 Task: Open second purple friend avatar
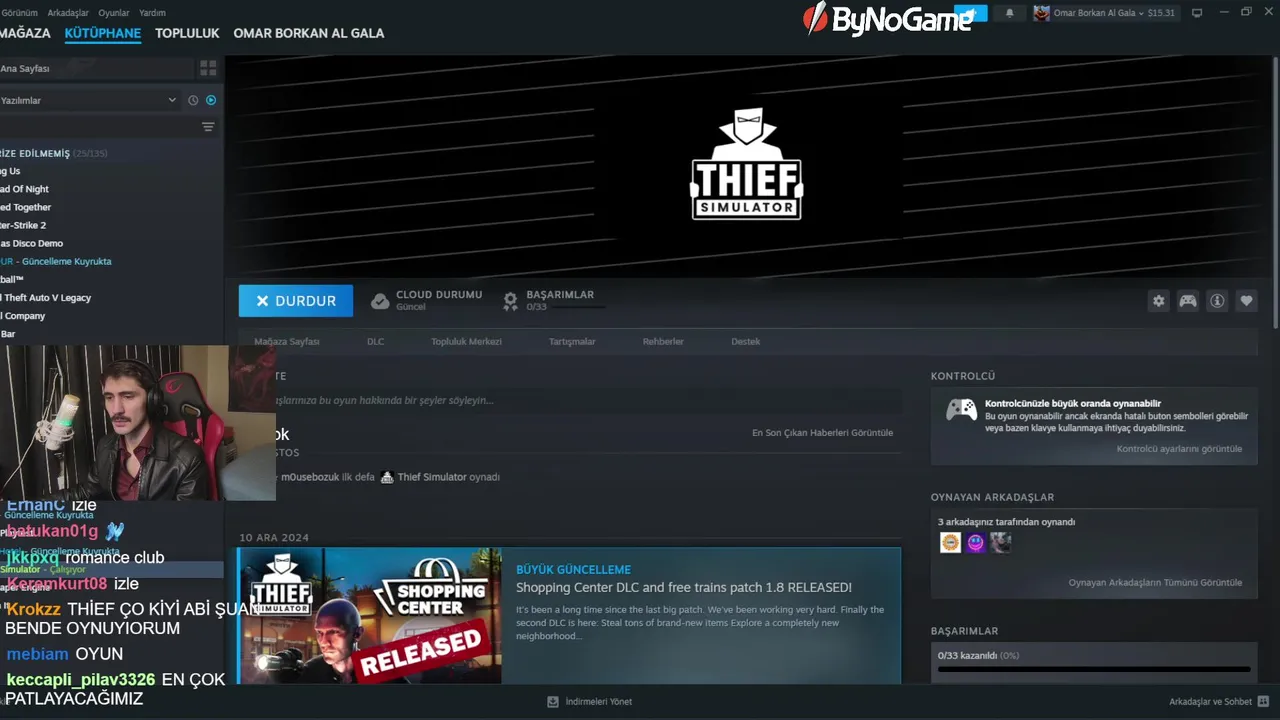[x=976, y=543]
